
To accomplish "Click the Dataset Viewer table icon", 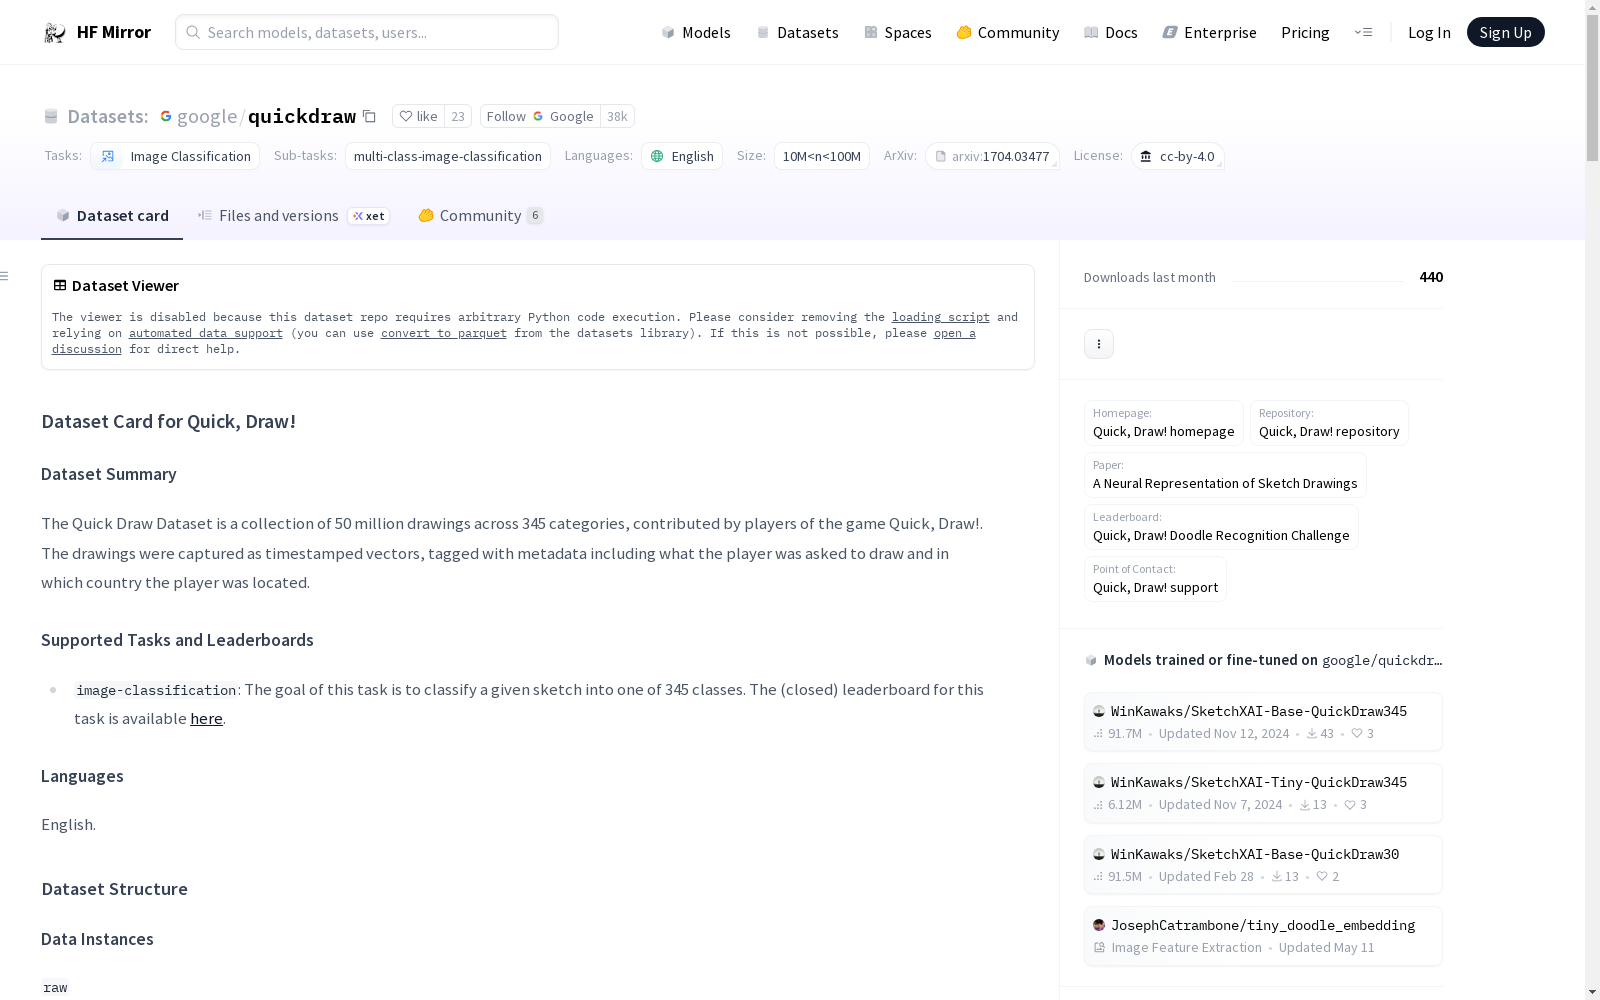I will click(60, 285).
